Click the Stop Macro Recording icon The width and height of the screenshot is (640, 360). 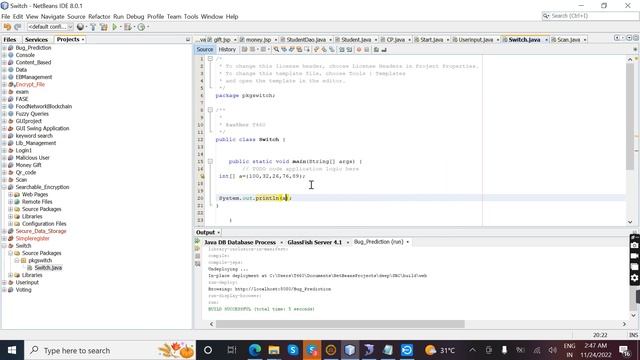(367, 49)
